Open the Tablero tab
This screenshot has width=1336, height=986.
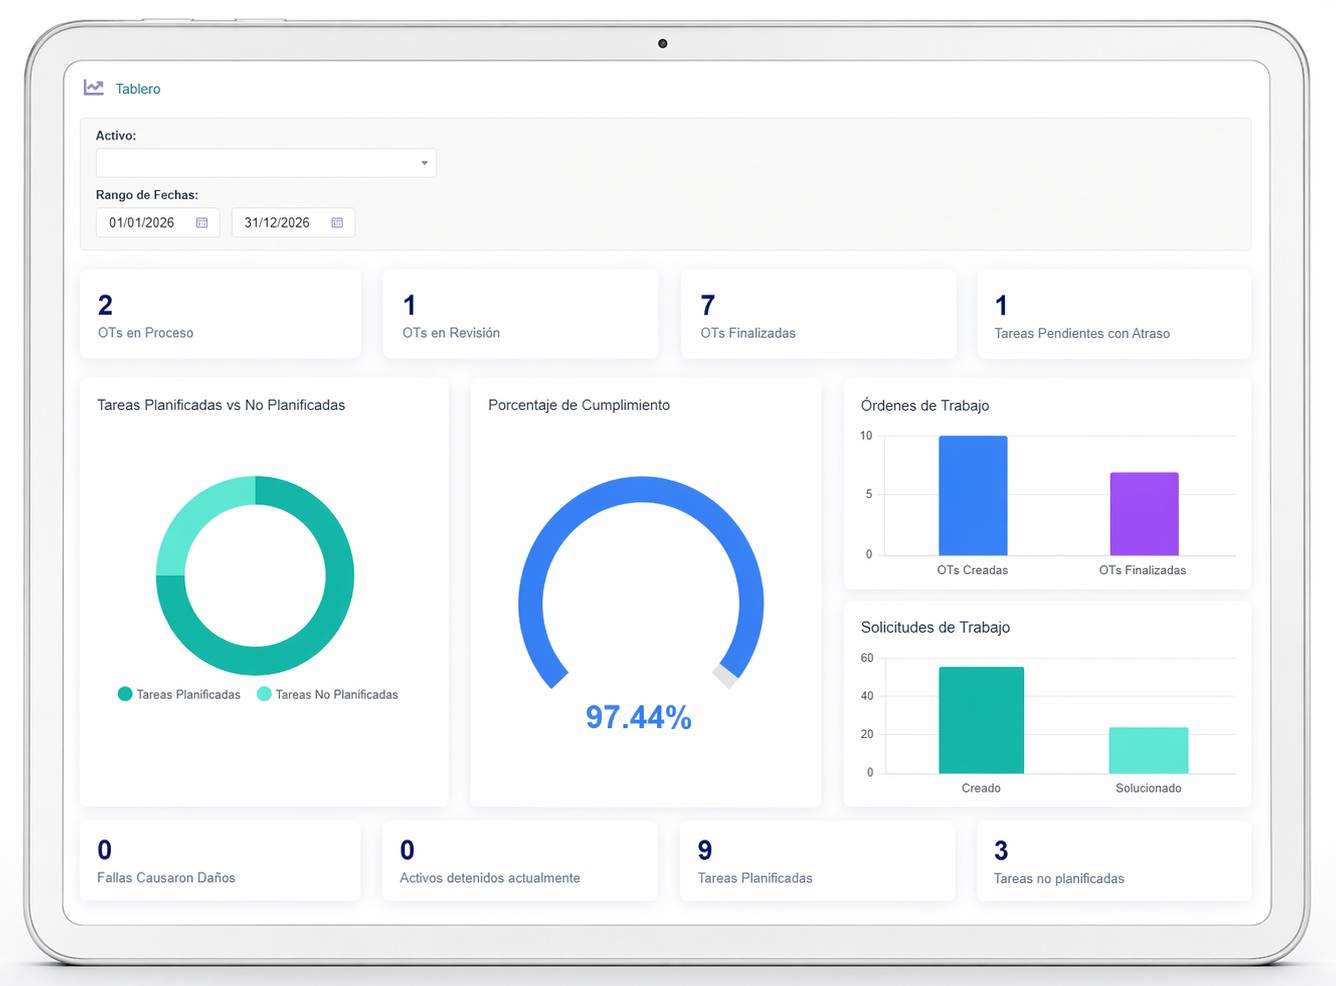pyautogui.click(x=138, y=88)
